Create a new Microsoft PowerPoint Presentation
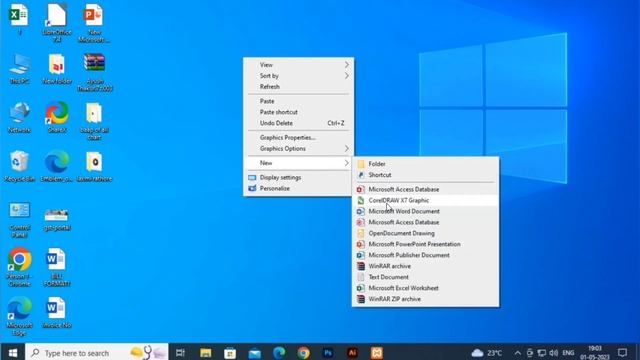Viewport: 640px width, 360px height. [x=425, y=244]
